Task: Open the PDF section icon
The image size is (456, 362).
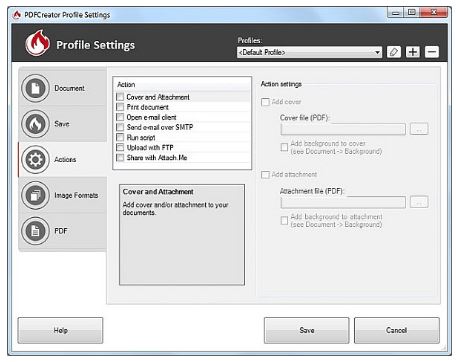Action: [x=35, y=231]
